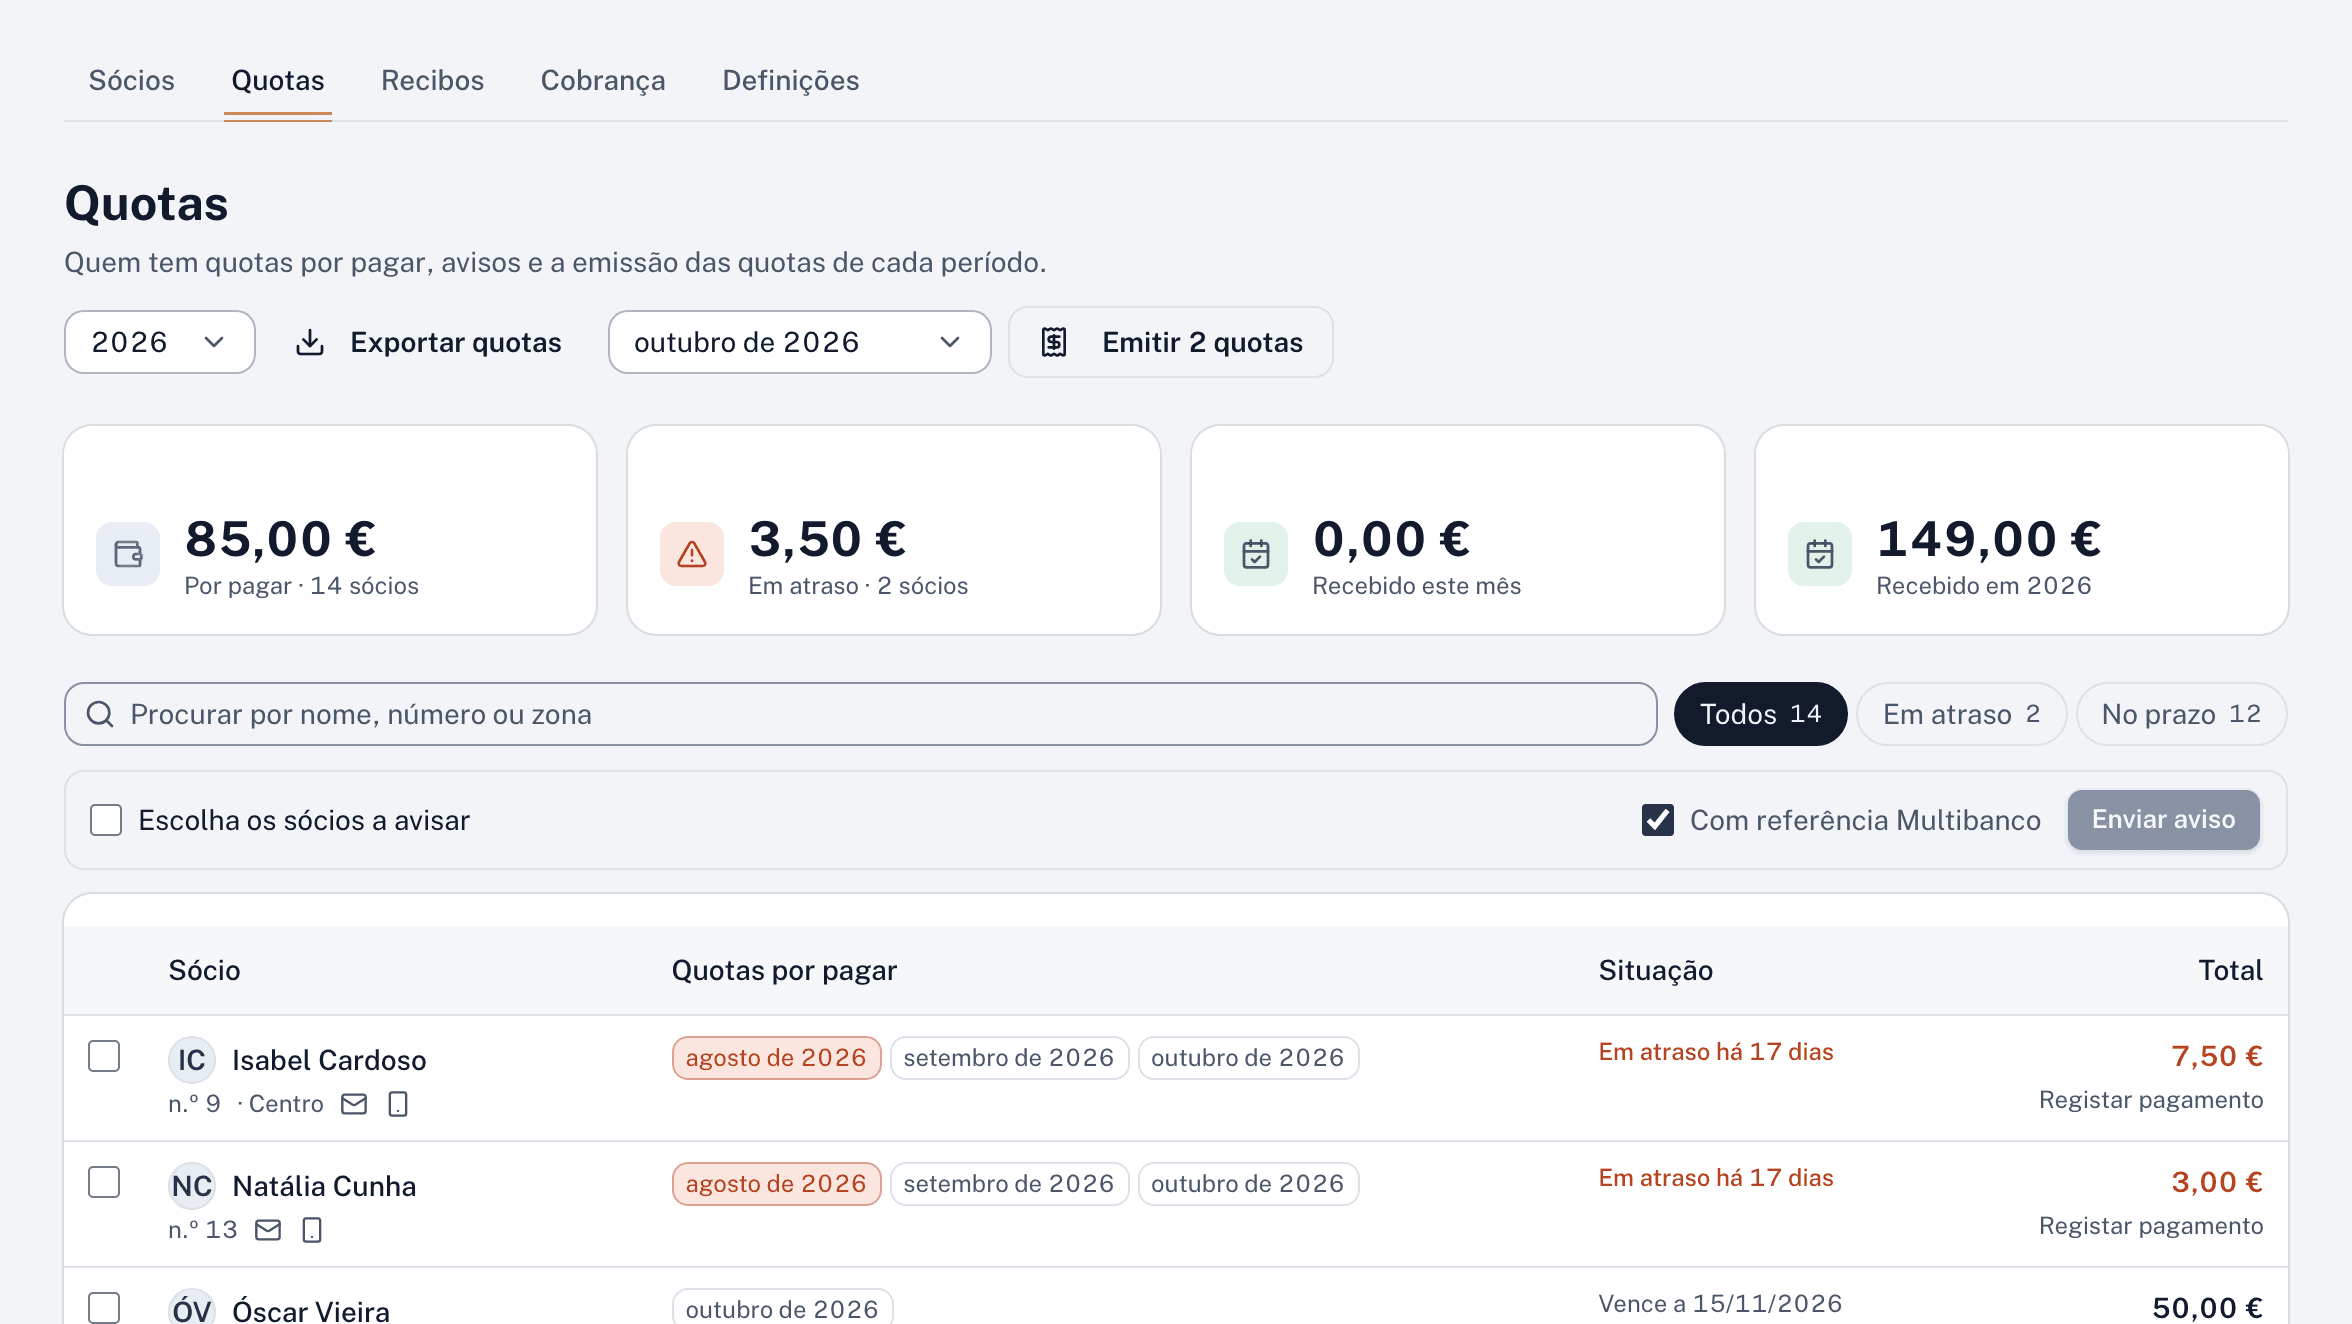Click Isabel Cardoso's 'Em atraso há 17 dias'
The image size is (2352, 1324).
(1716, 1052)
